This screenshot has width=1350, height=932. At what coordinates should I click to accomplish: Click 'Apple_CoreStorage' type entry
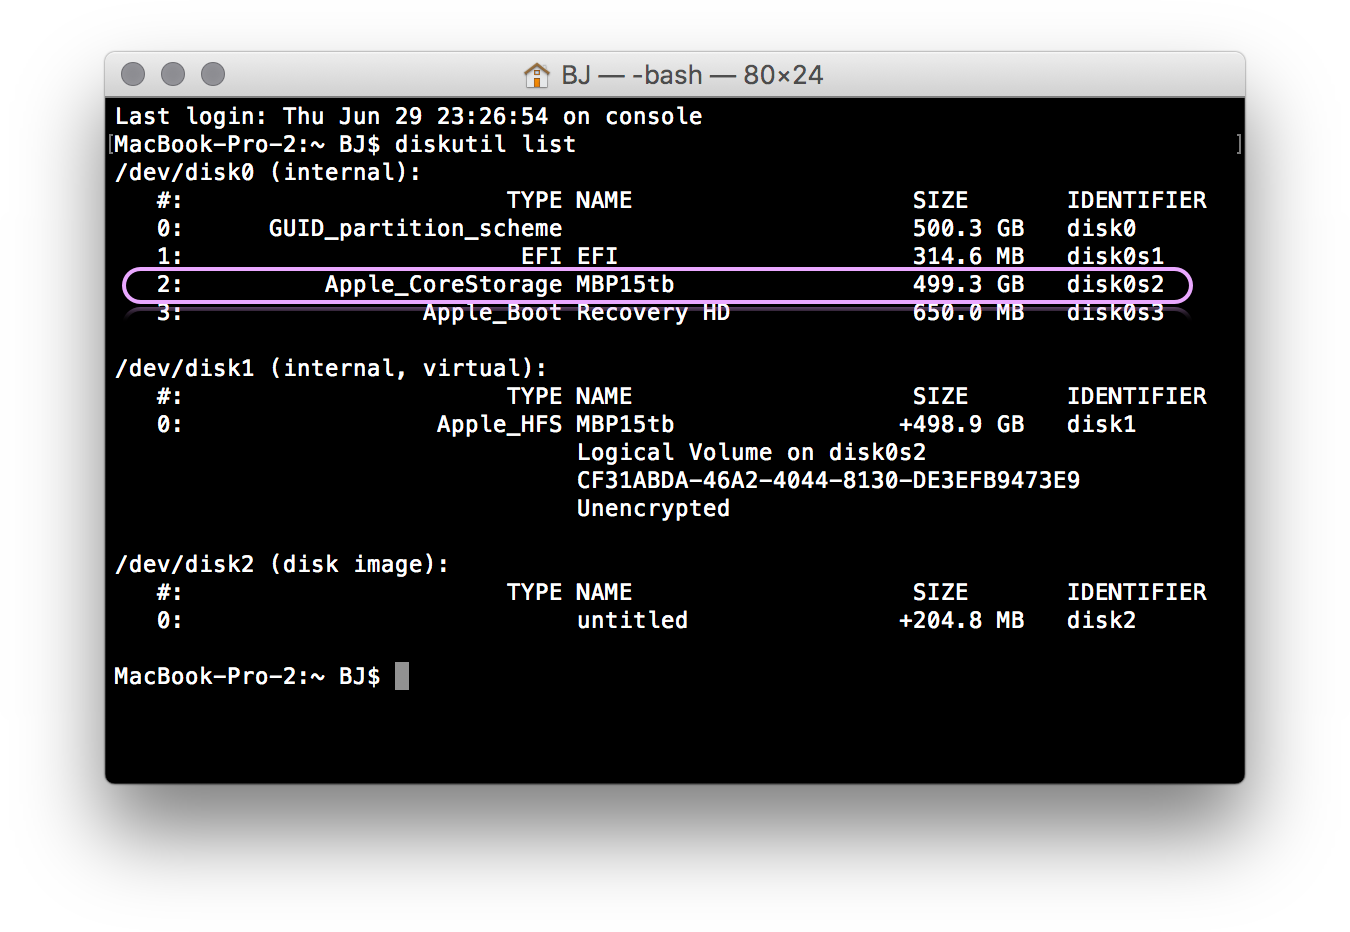443,284
